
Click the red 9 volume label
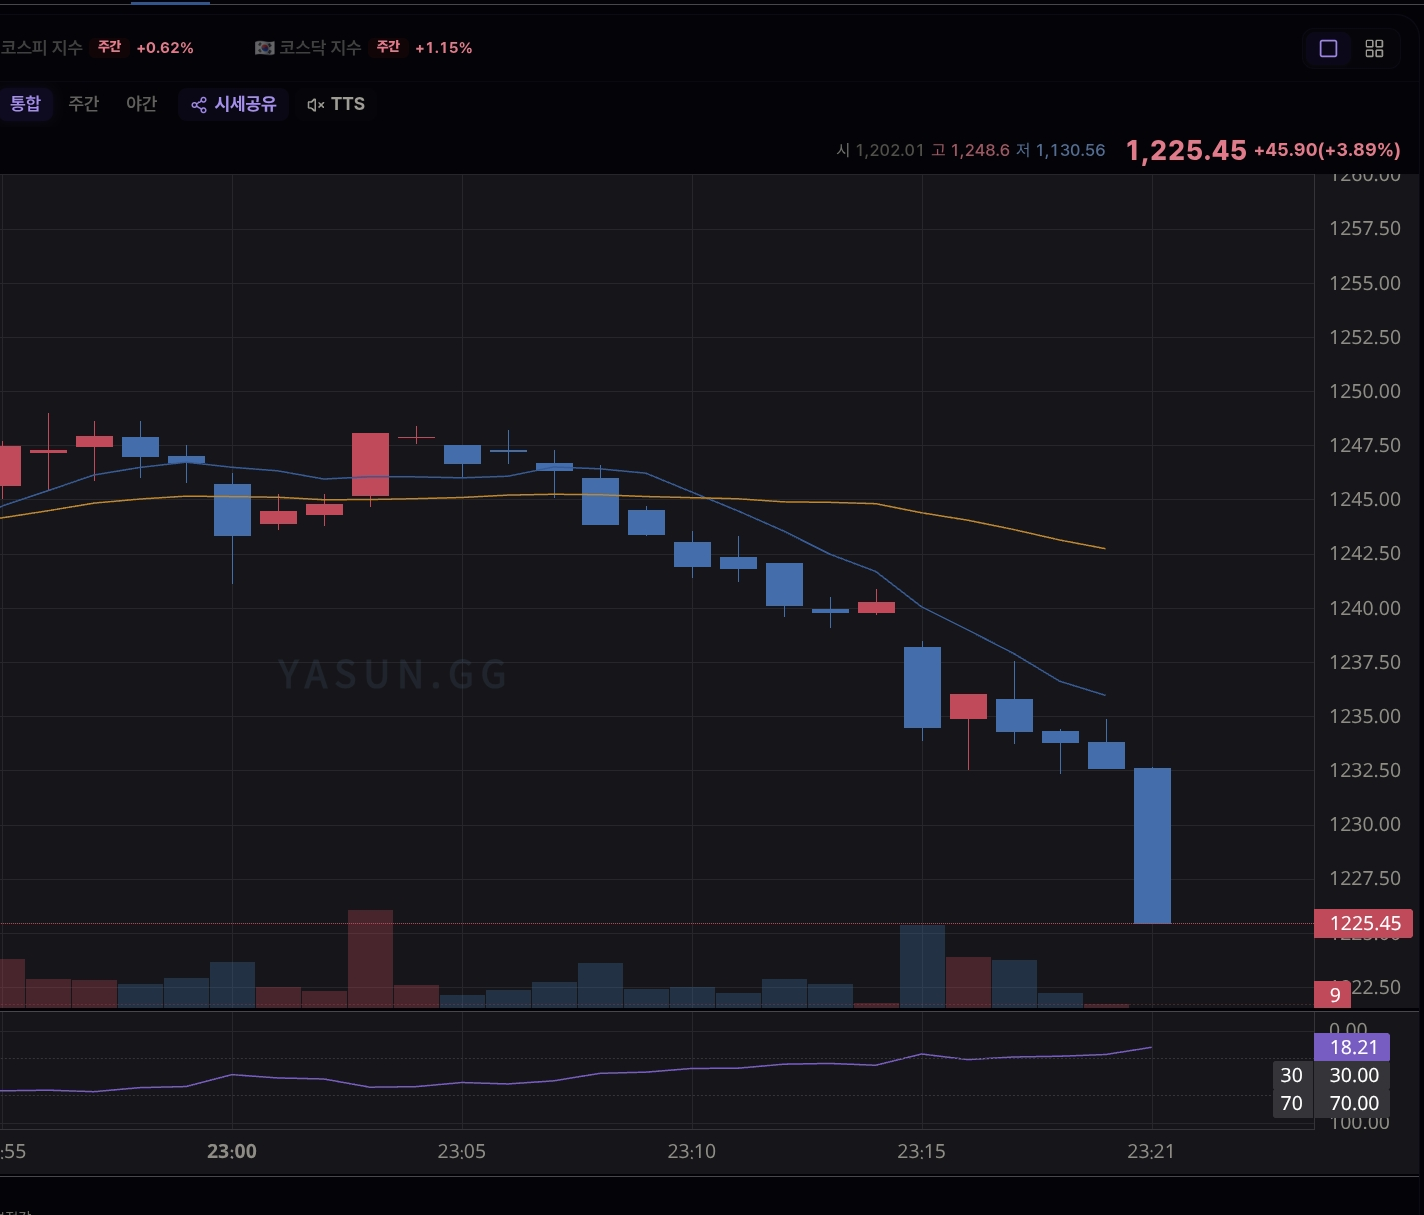[1334, 995]
